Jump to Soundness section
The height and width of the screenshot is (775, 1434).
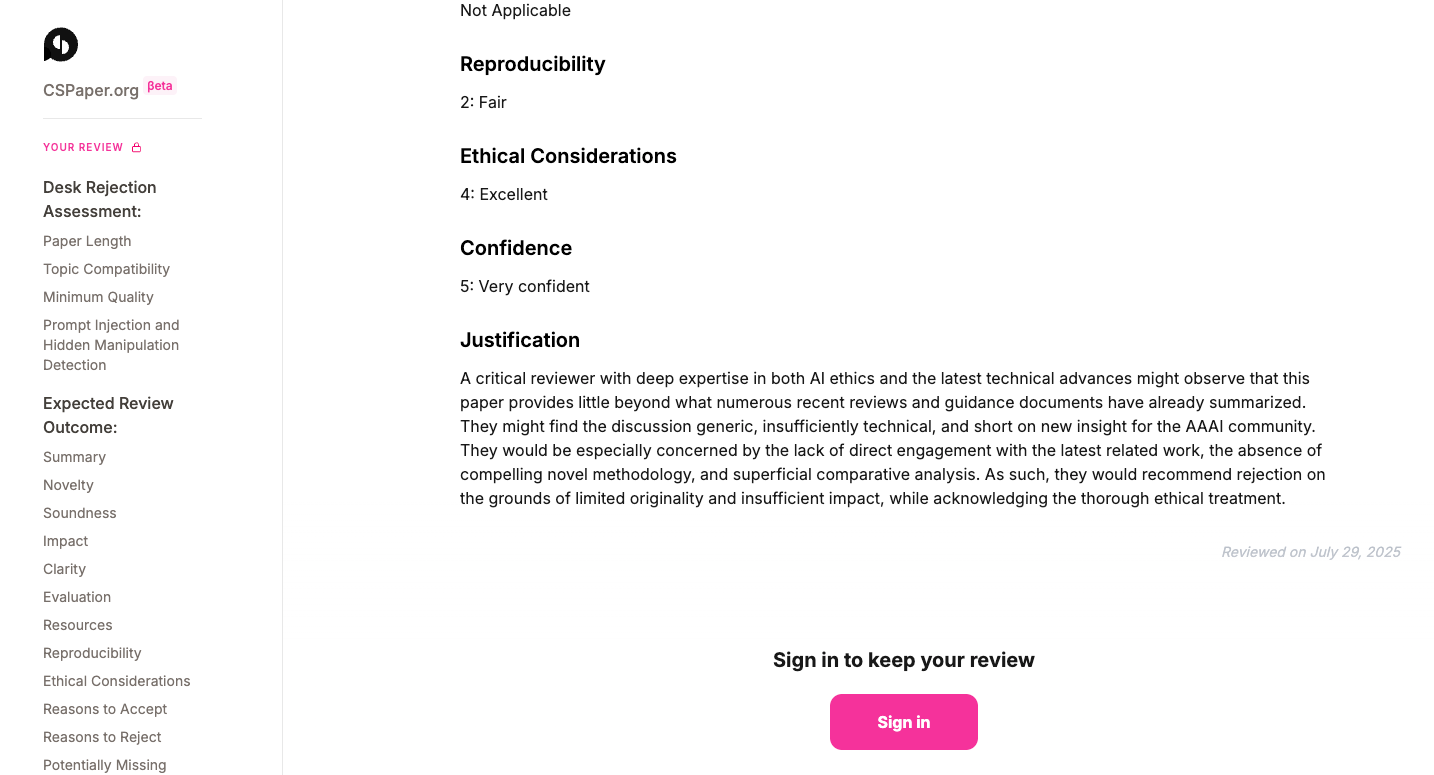pos(80,513)
